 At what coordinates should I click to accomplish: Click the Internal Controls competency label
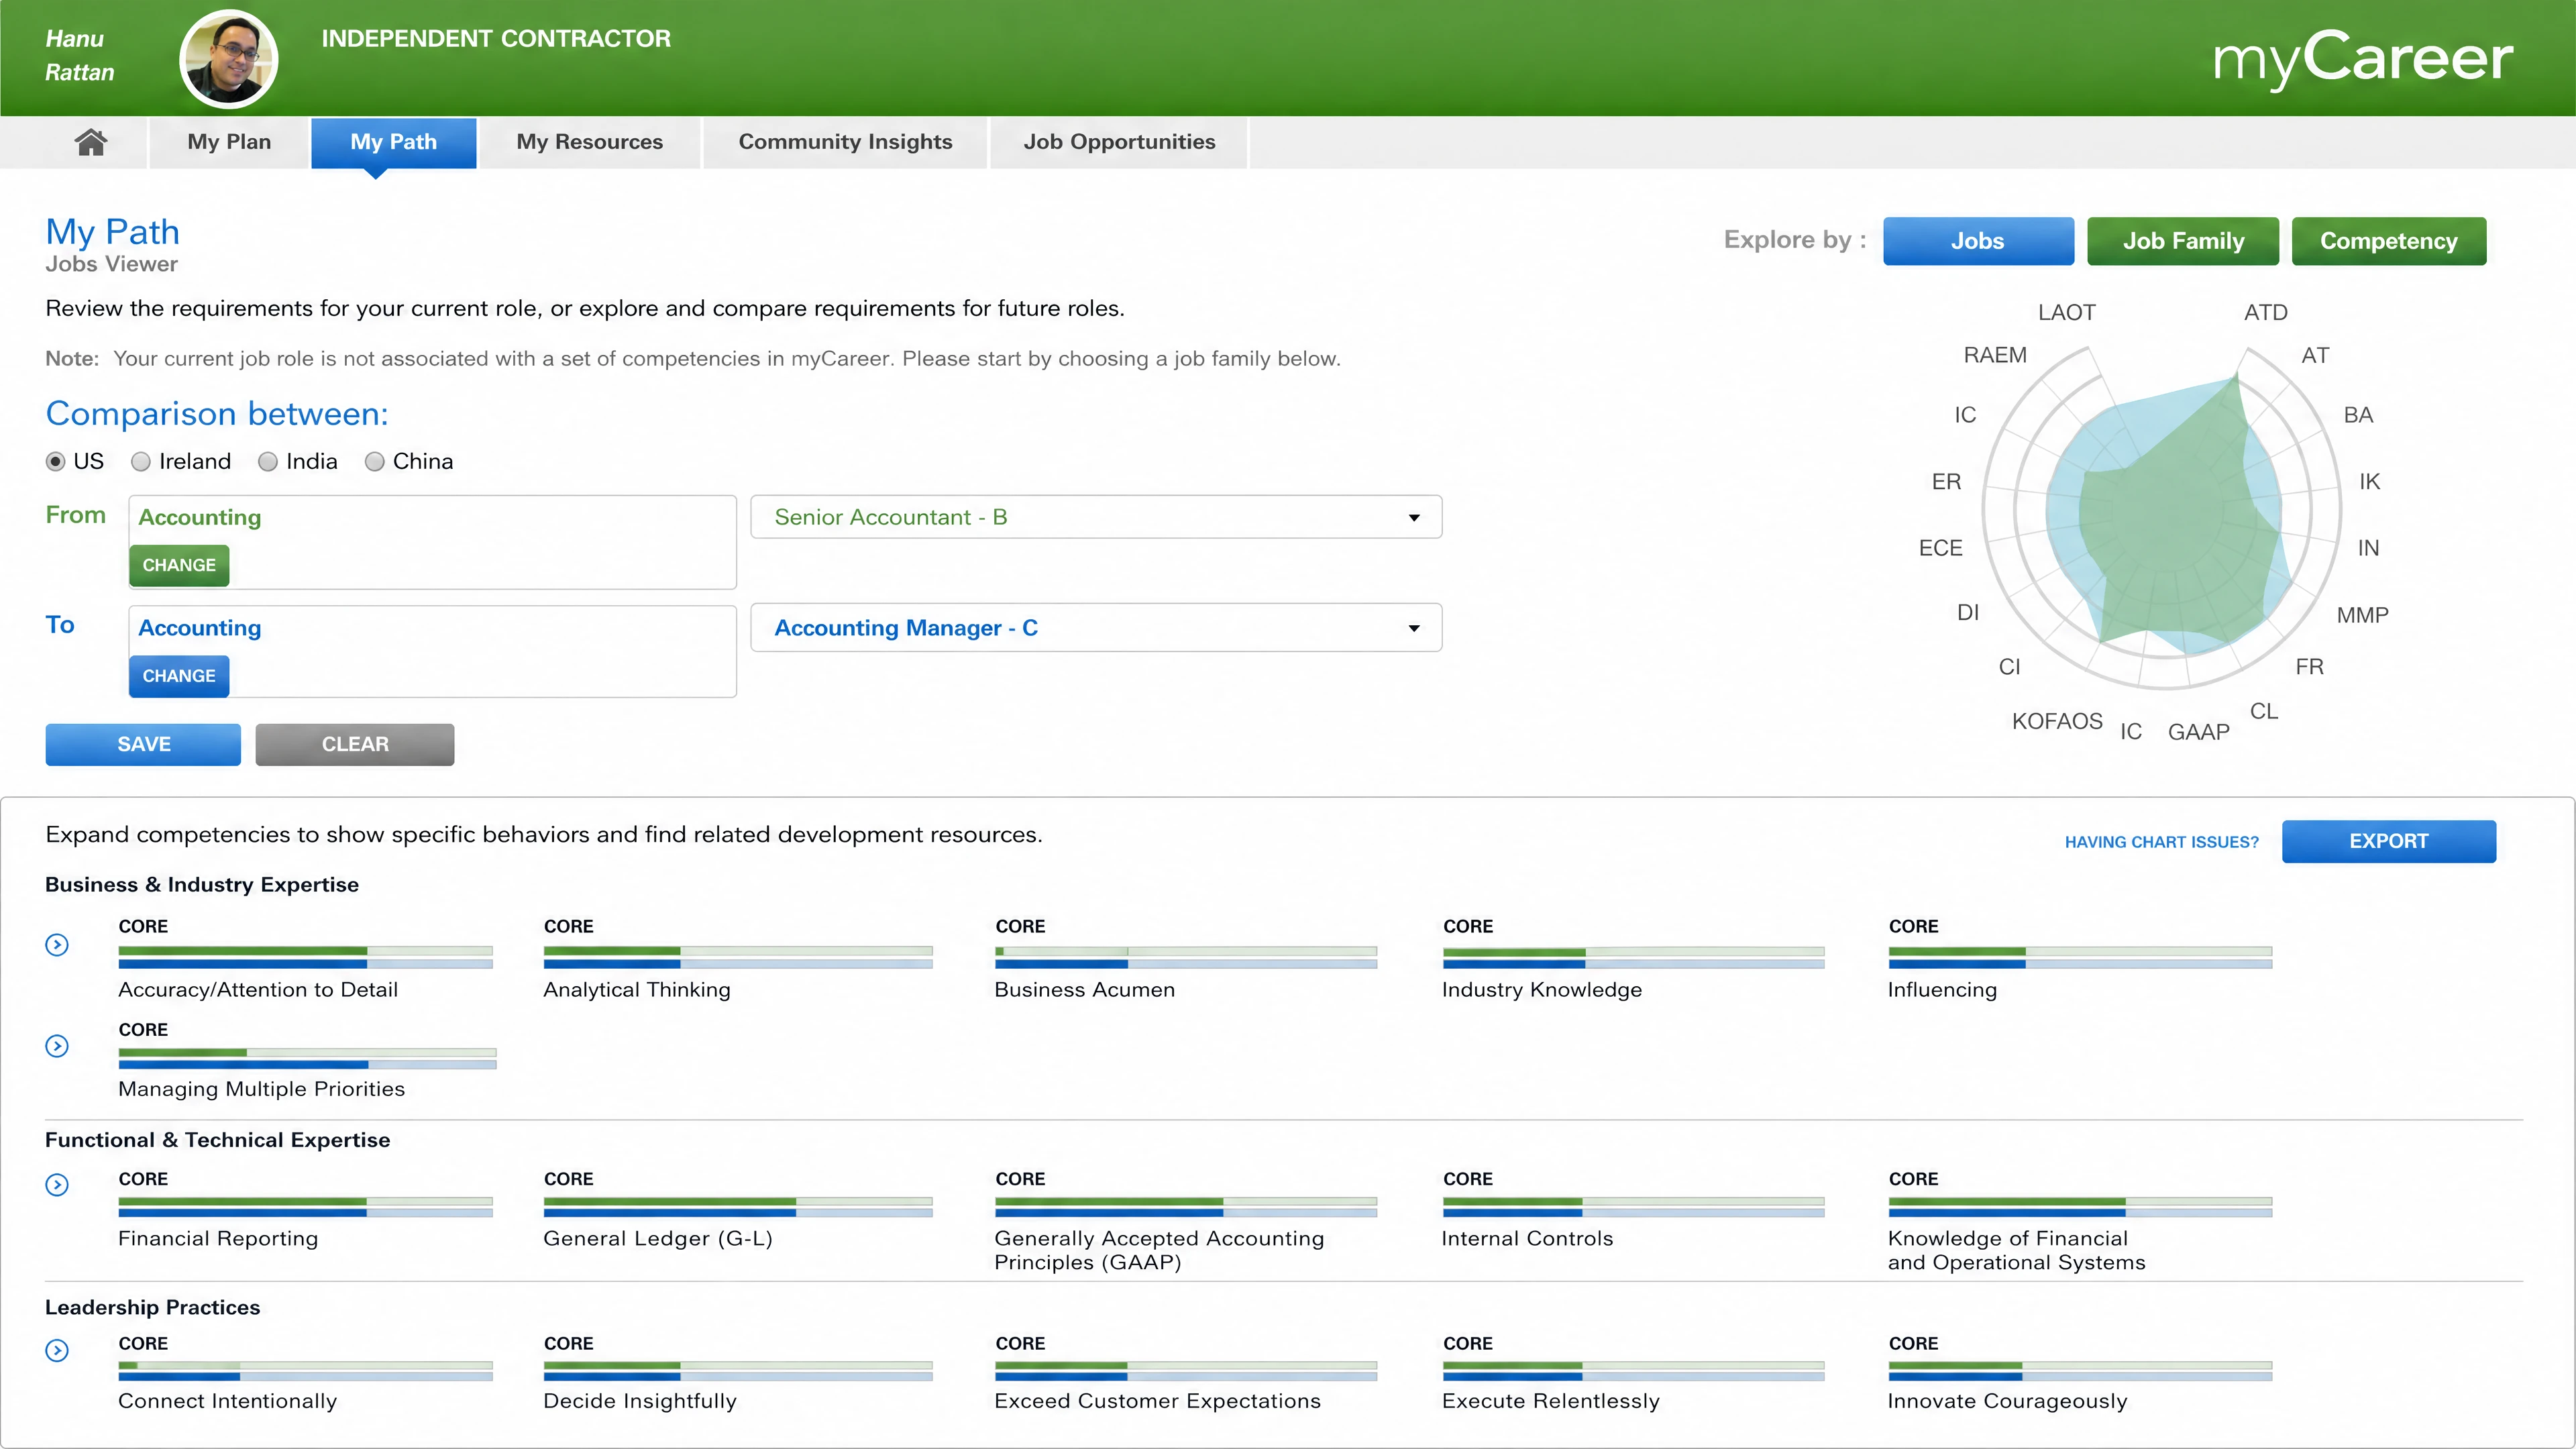1527,1239
